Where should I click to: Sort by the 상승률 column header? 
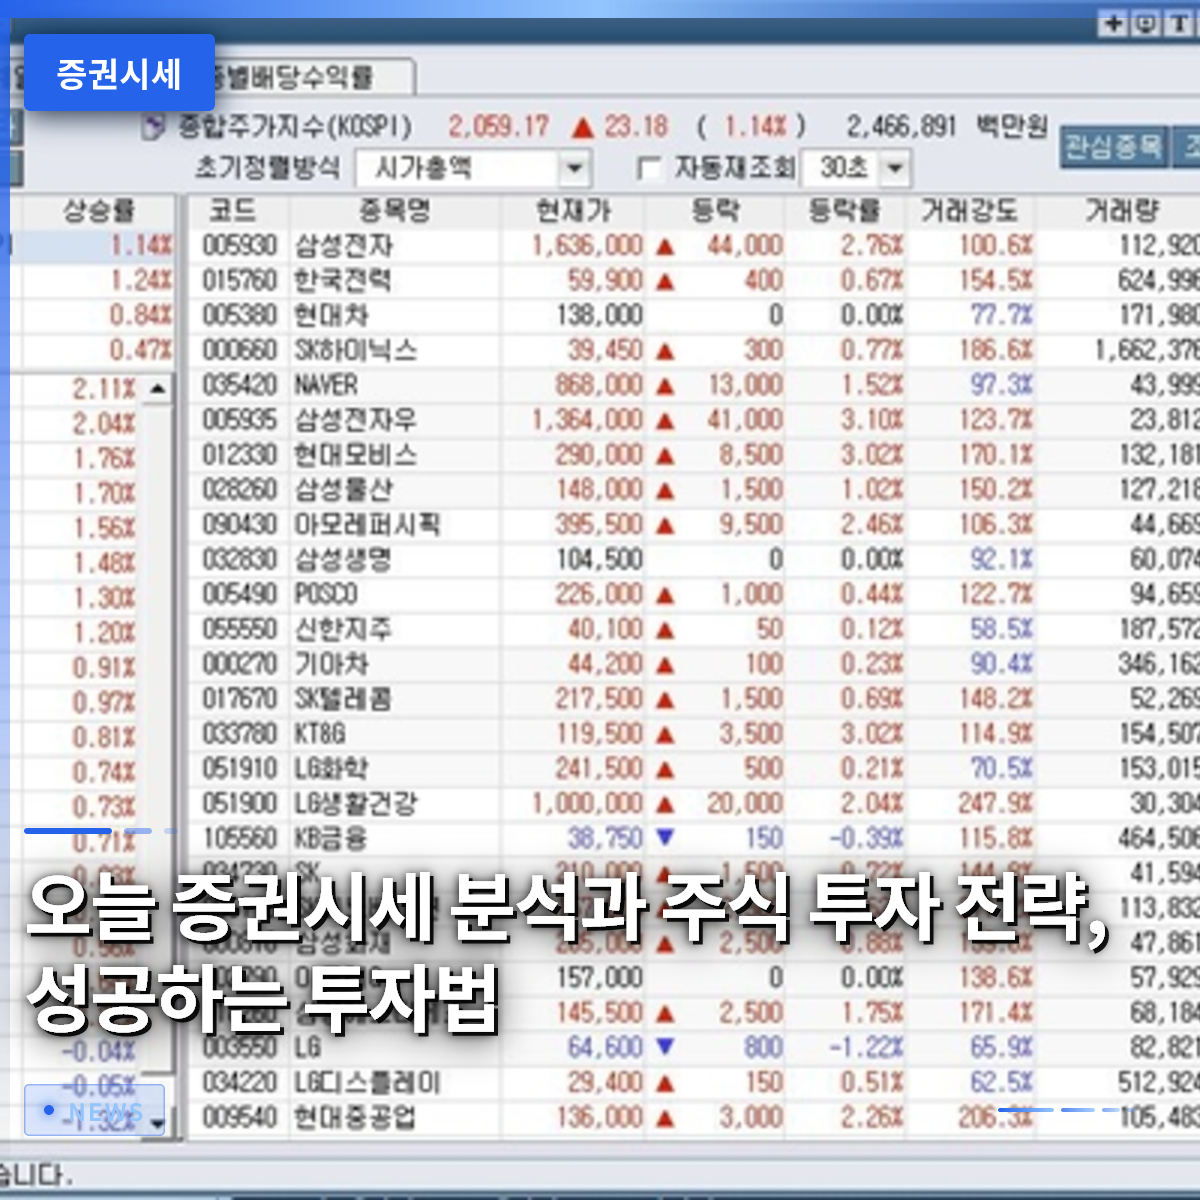click(x=98, y=211)
